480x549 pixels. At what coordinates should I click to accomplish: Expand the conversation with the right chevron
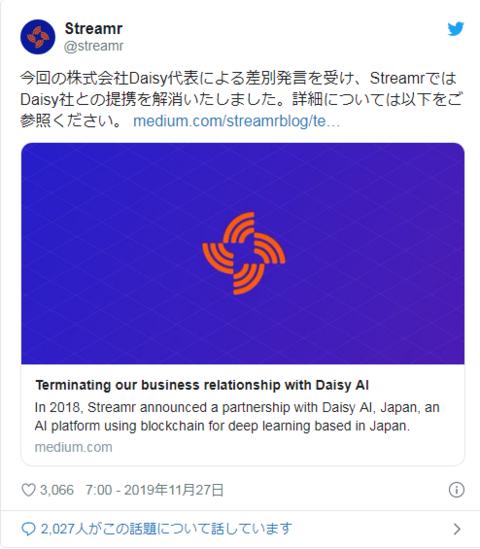coord(457,529)
